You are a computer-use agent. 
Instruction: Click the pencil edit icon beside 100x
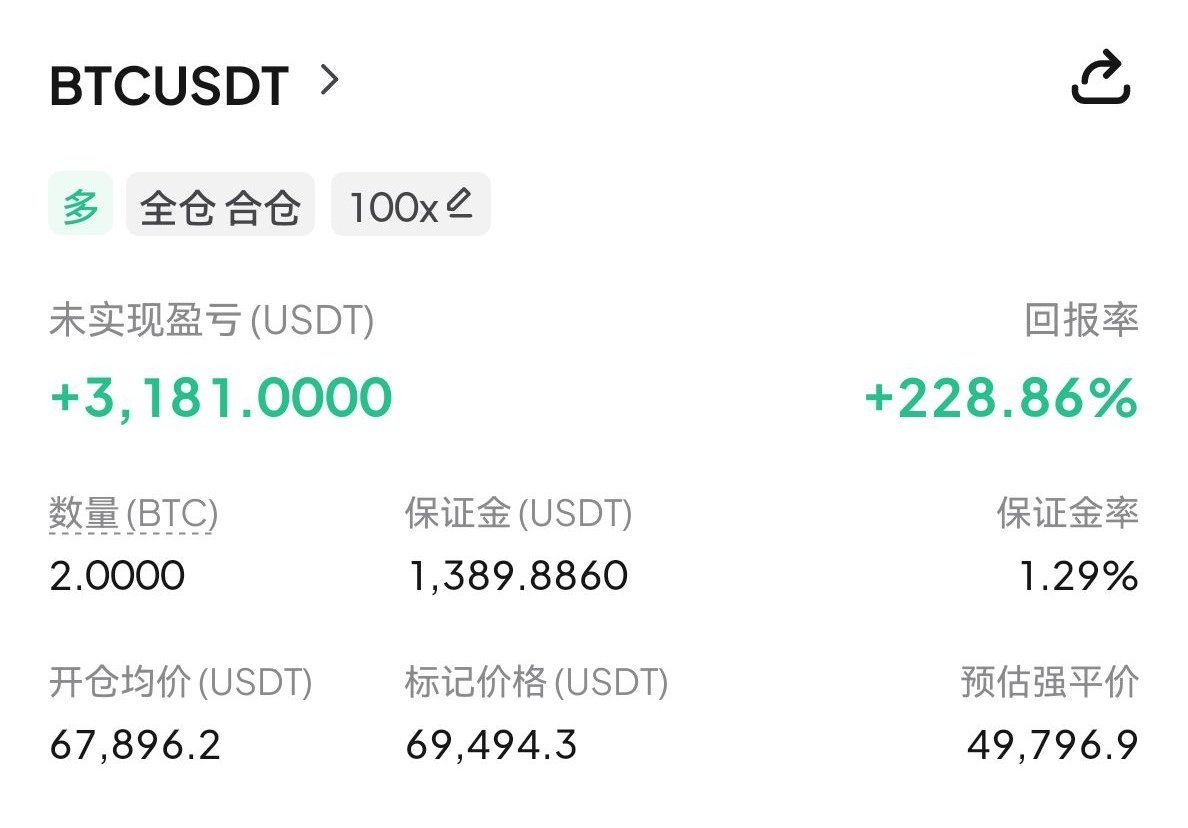[459, 205]
